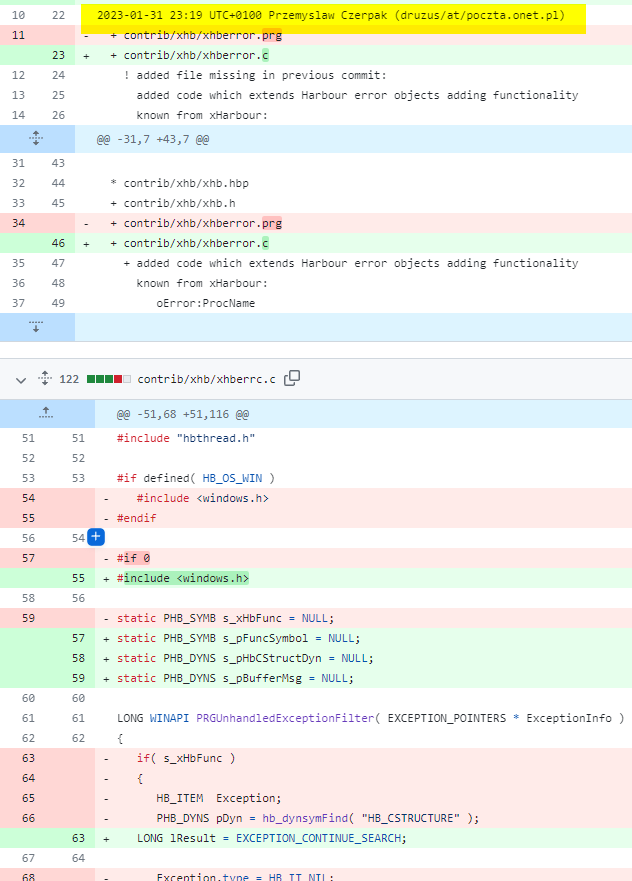Expand hidden lines between 26 and 43

pos(37,139)
